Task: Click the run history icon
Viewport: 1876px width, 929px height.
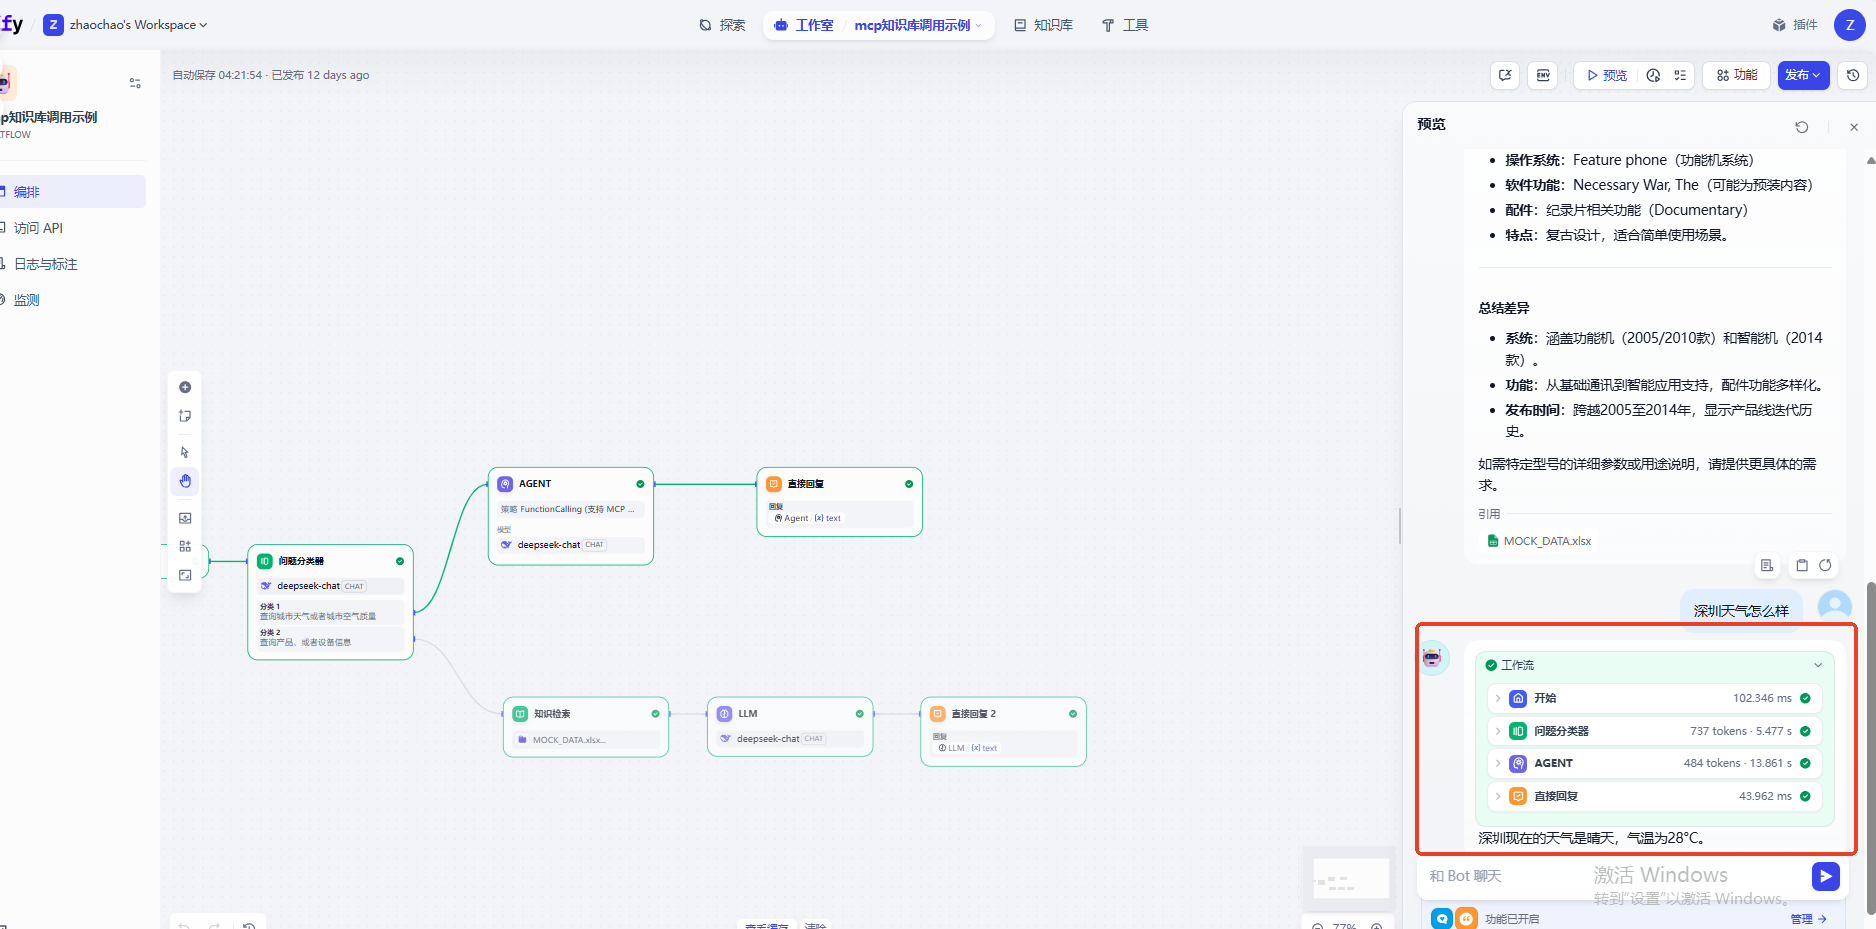Action: (1653, 75)
